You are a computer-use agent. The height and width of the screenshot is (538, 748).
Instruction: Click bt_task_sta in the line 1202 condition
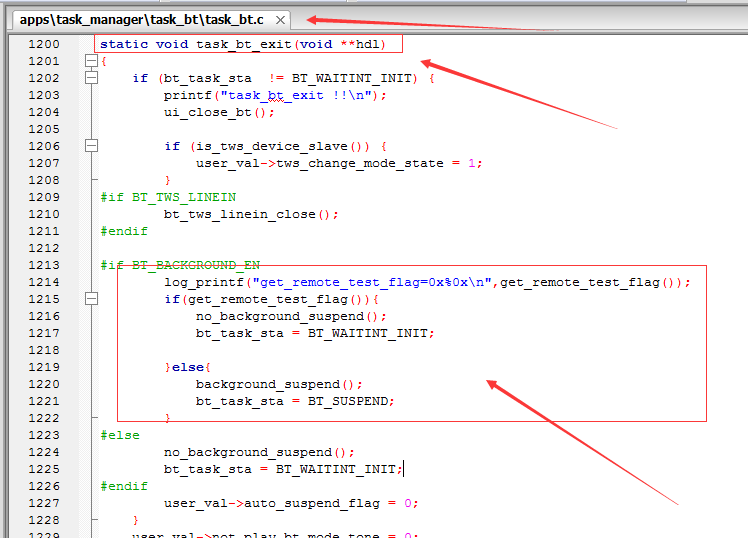(x=208, y=78)
